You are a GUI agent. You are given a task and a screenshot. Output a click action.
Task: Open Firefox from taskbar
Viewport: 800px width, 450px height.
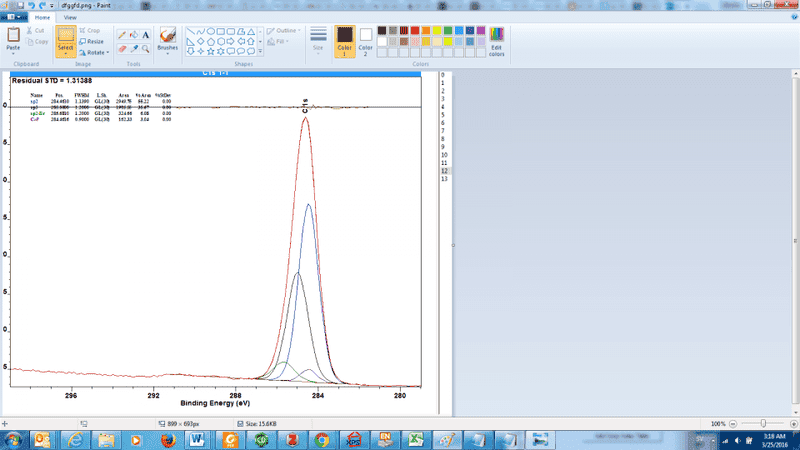pyautogui.click(x=167, y=440)
